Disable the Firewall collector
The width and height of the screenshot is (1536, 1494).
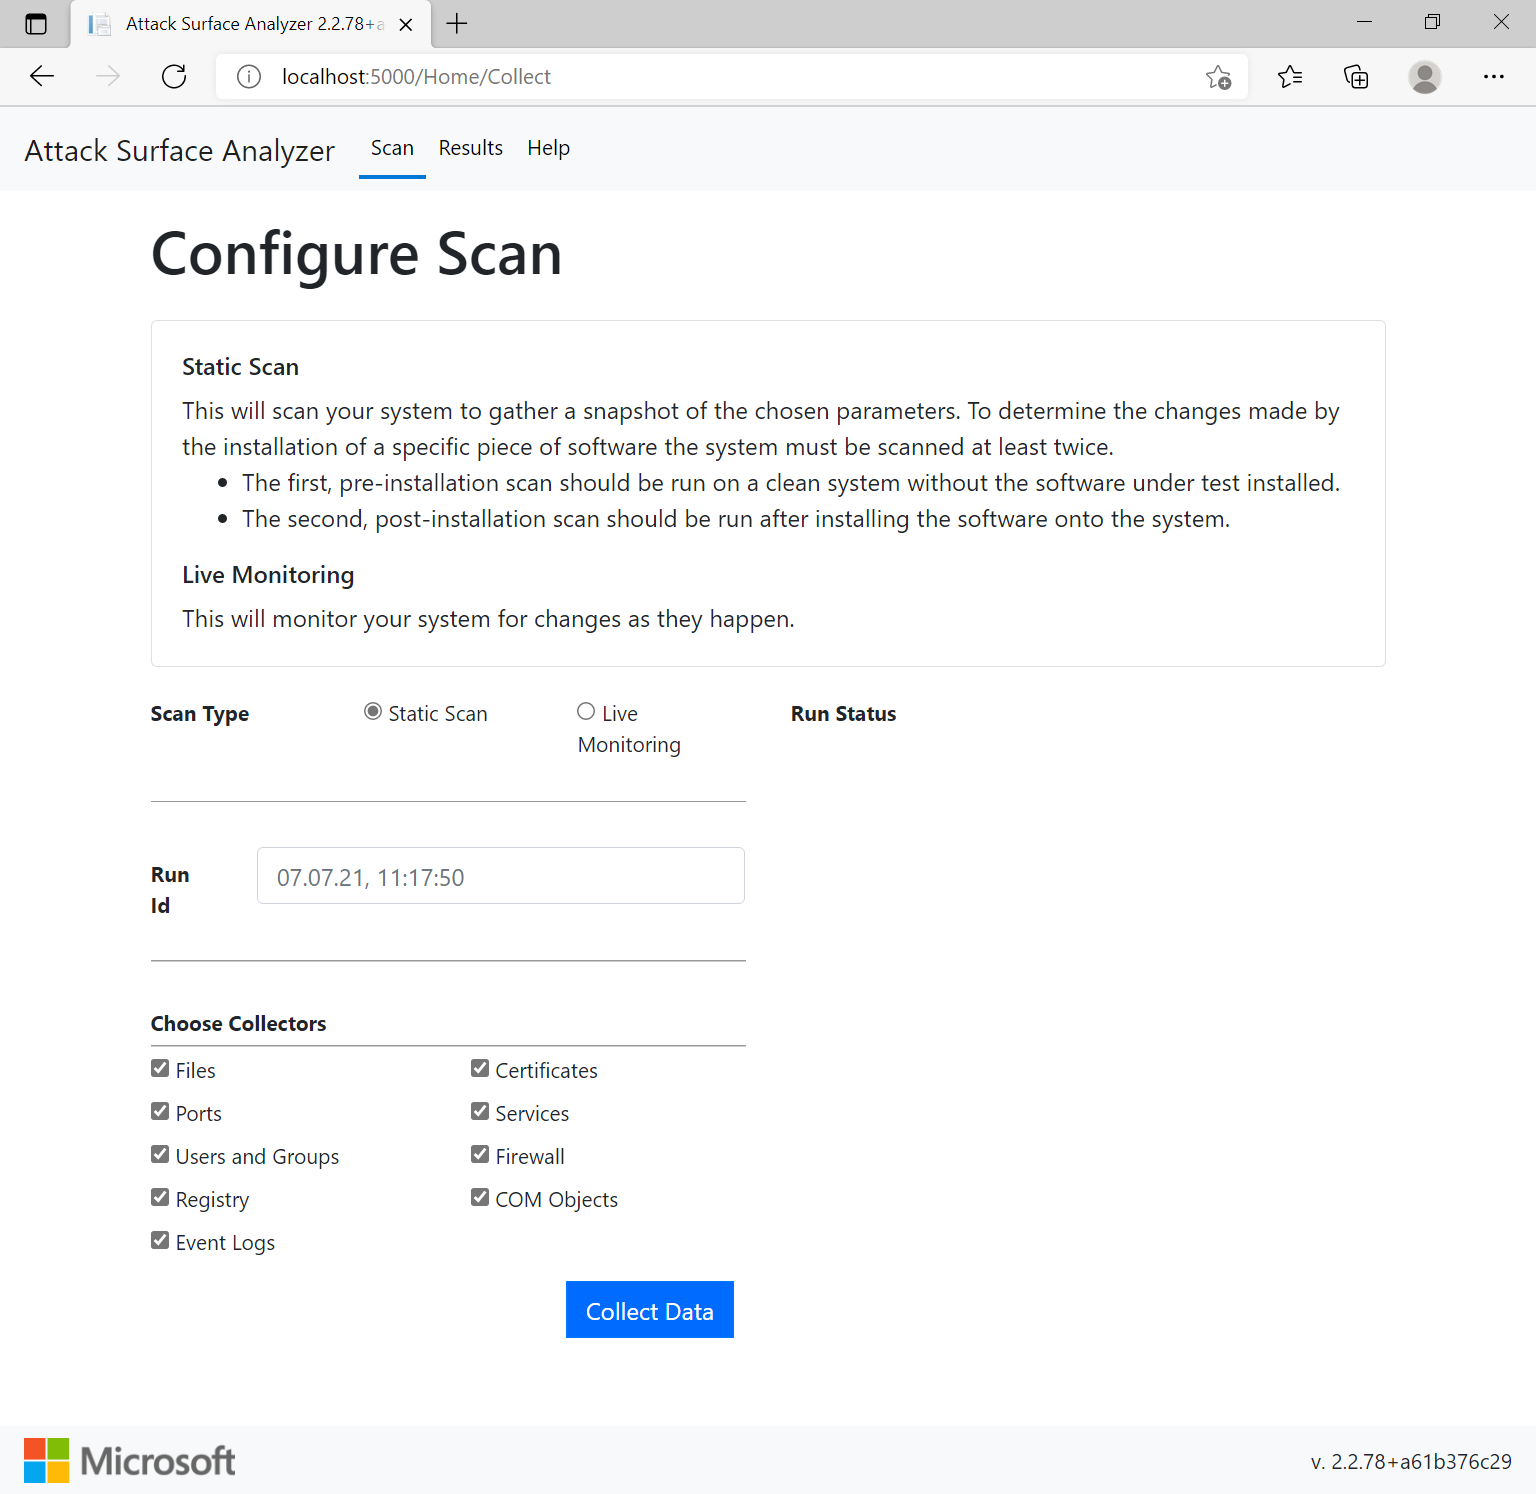point(480,1153)
